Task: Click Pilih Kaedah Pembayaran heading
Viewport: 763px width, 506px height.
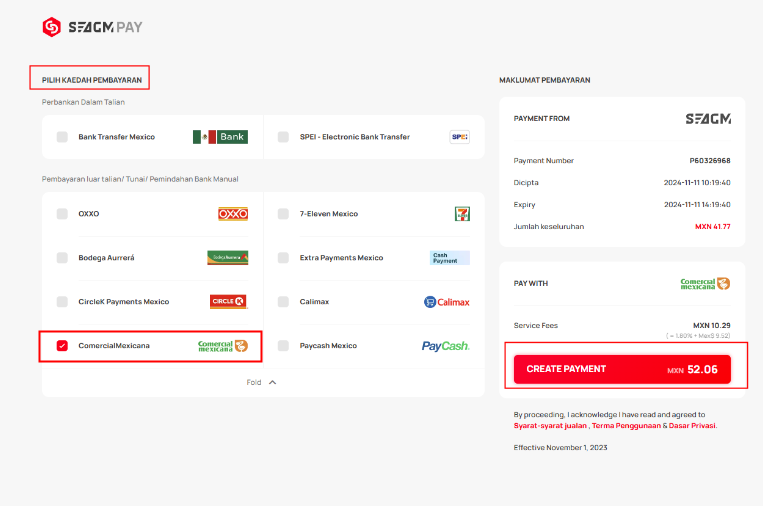Action: (x=92, y=80)
